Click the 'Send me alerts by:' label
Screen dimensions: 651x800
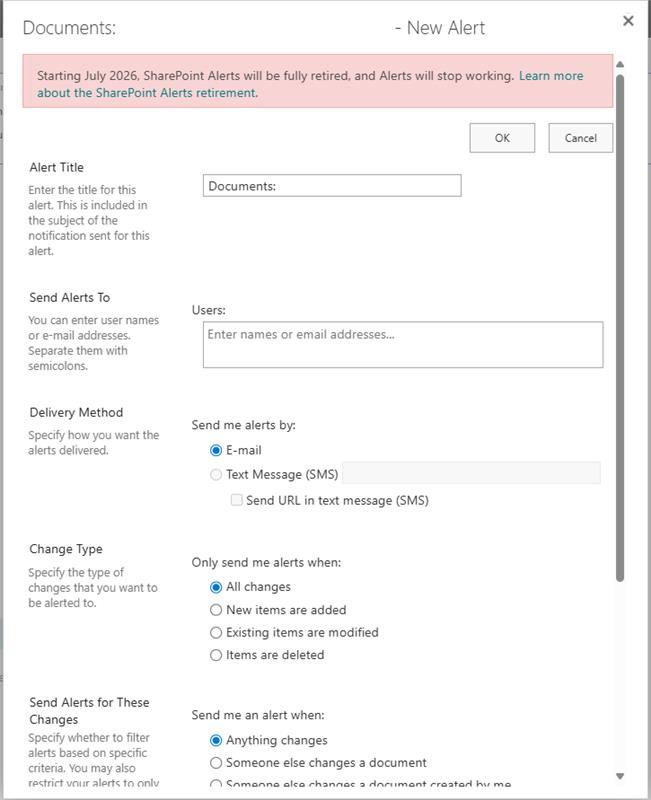coord(243,425)
